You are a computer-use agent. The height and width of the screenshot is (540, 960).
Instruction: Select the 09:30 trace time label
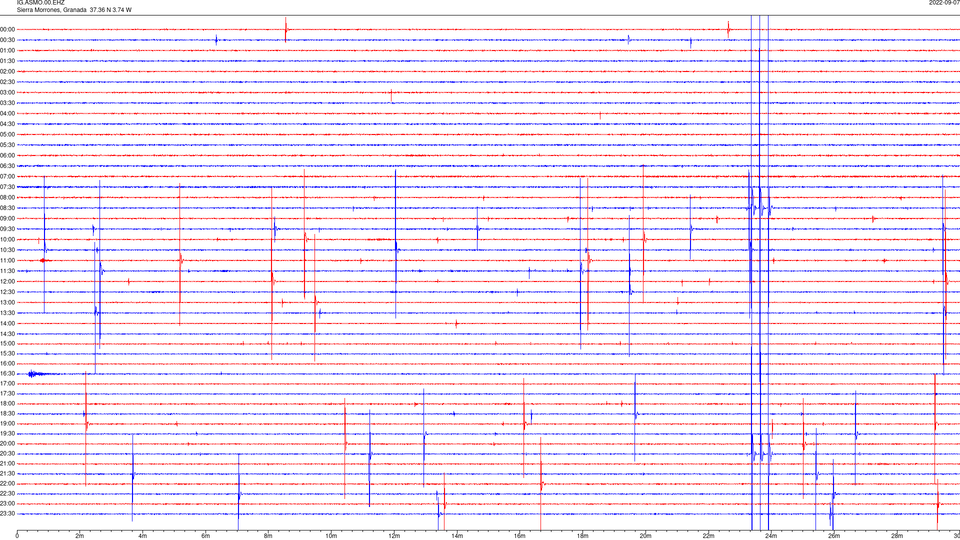tap(7, 229)
